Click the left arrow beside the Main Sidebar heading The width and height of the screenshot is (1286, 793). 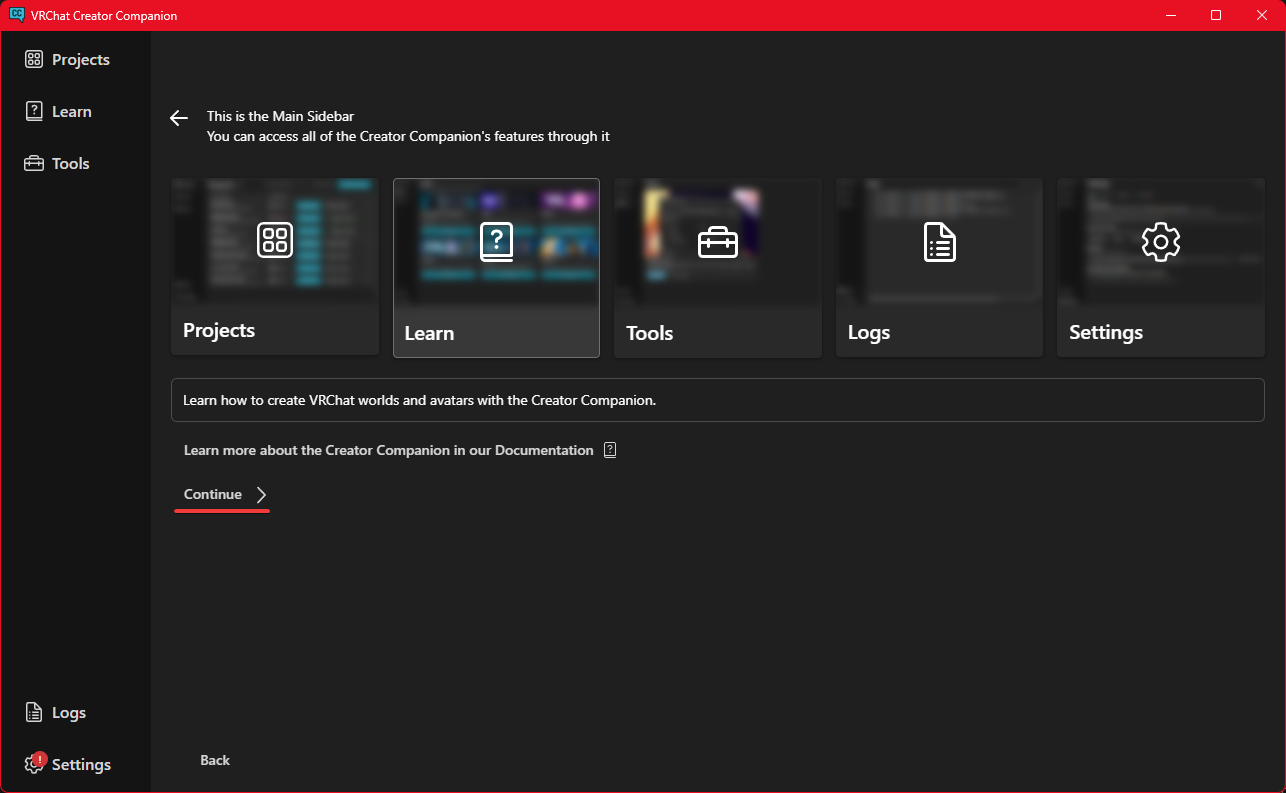[x=179, y=118]
